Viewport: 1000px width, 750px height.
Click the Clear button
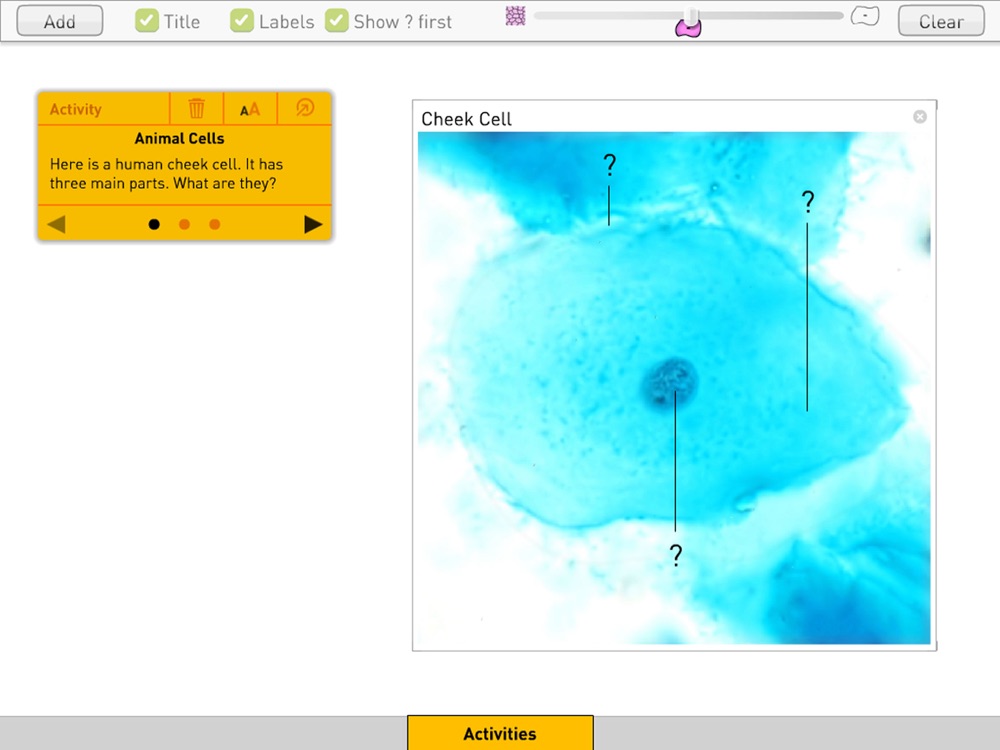point(941,20)
